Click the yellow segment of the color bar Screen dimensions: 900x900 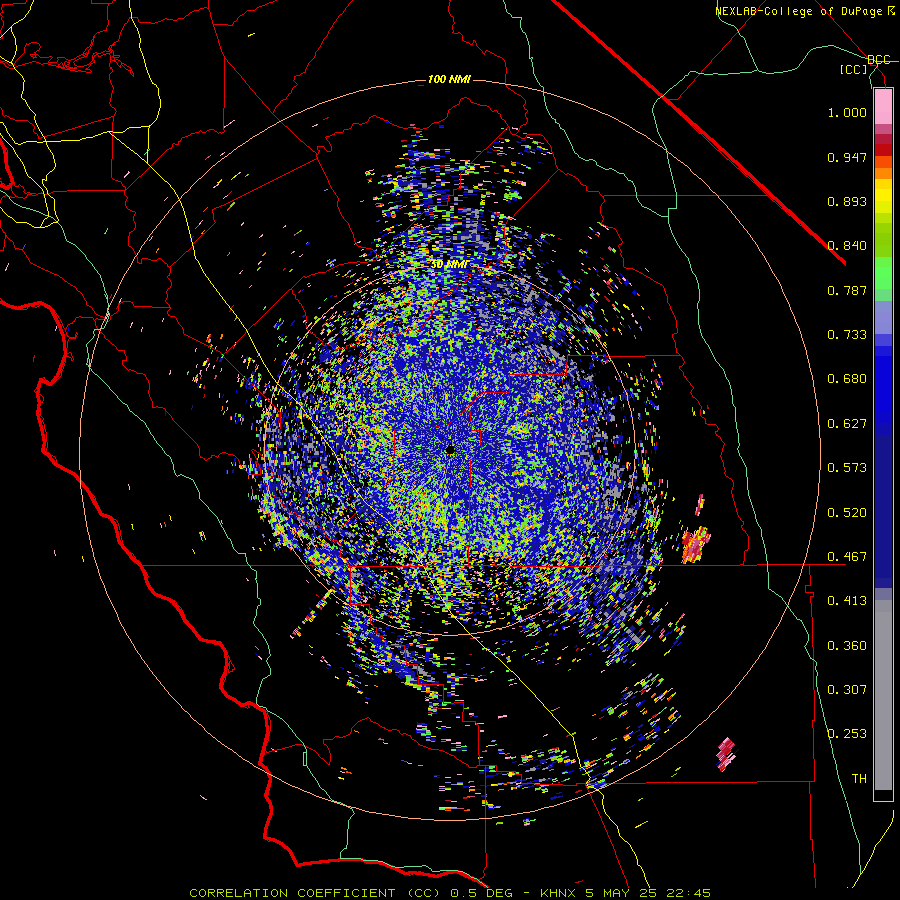click(883, 197)
